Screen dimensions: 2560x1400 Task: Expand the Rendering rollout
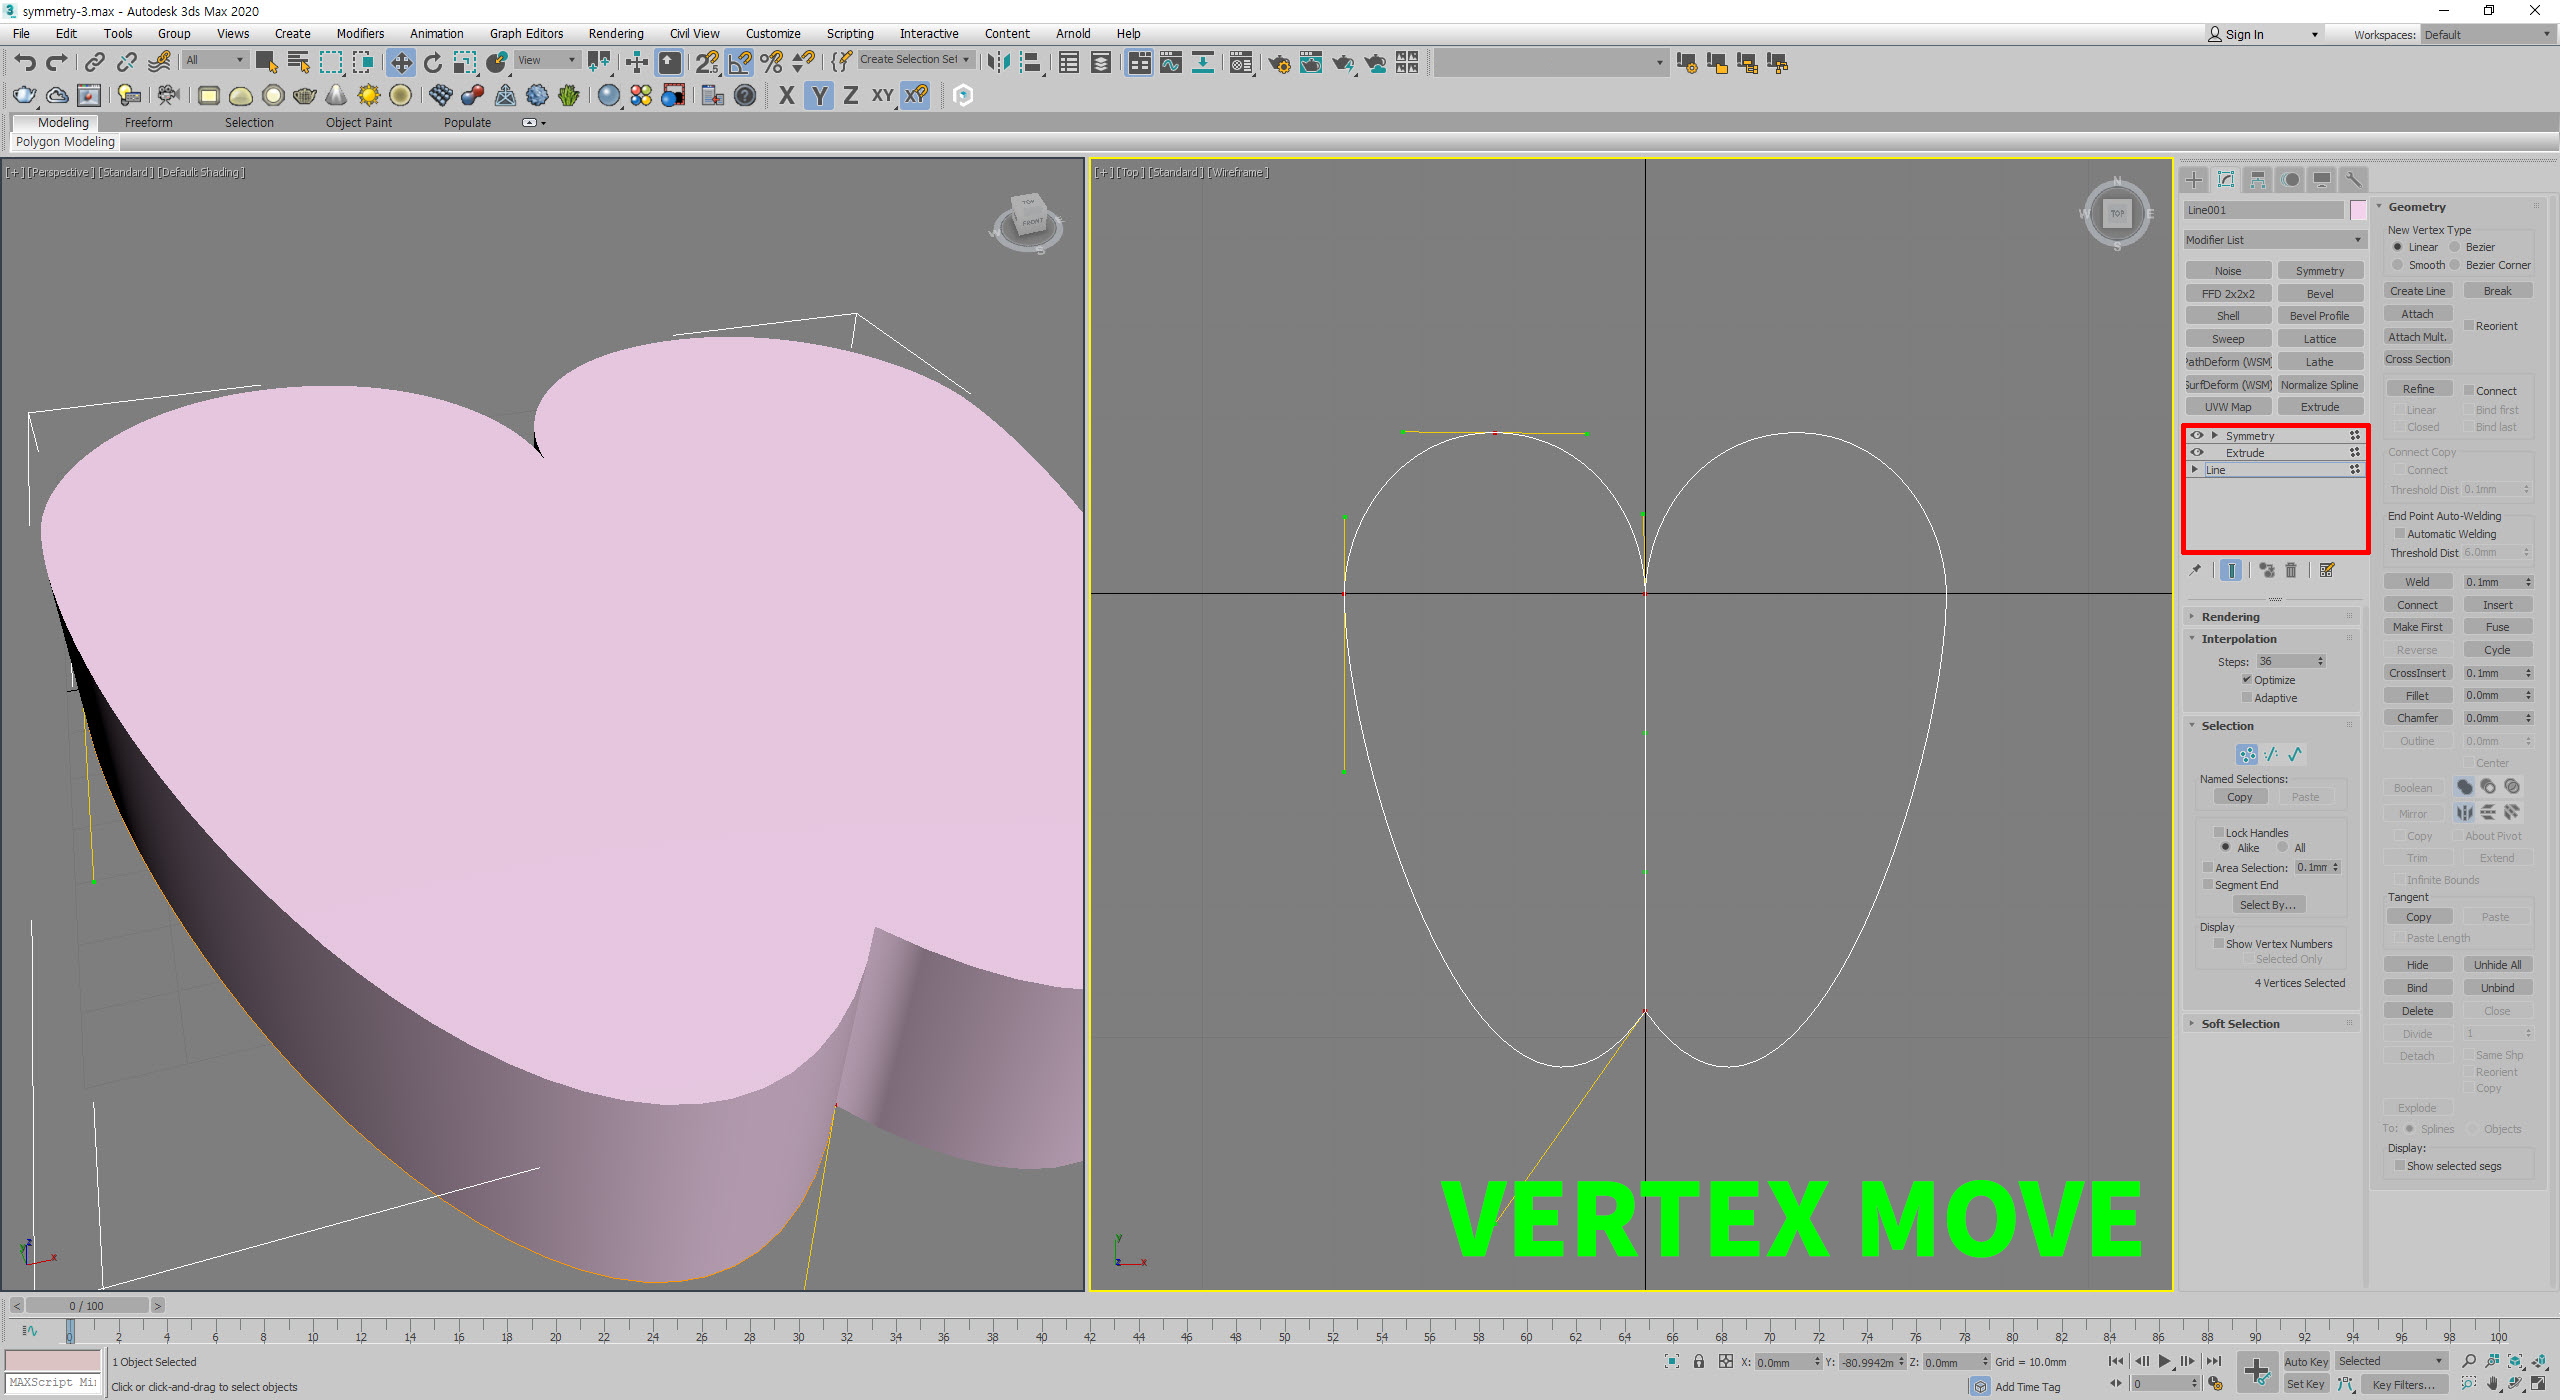(x=2230, y=617)
